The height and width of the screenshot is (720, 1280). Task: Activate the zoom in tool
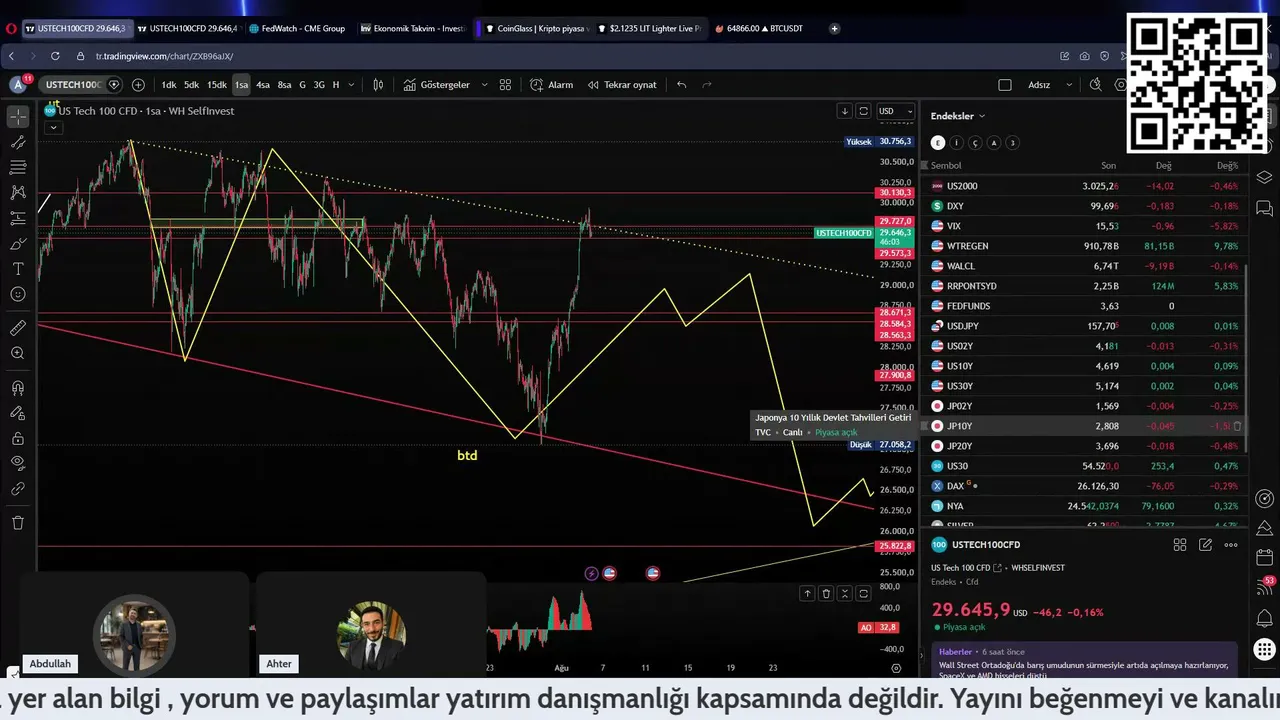click(18, 353)
